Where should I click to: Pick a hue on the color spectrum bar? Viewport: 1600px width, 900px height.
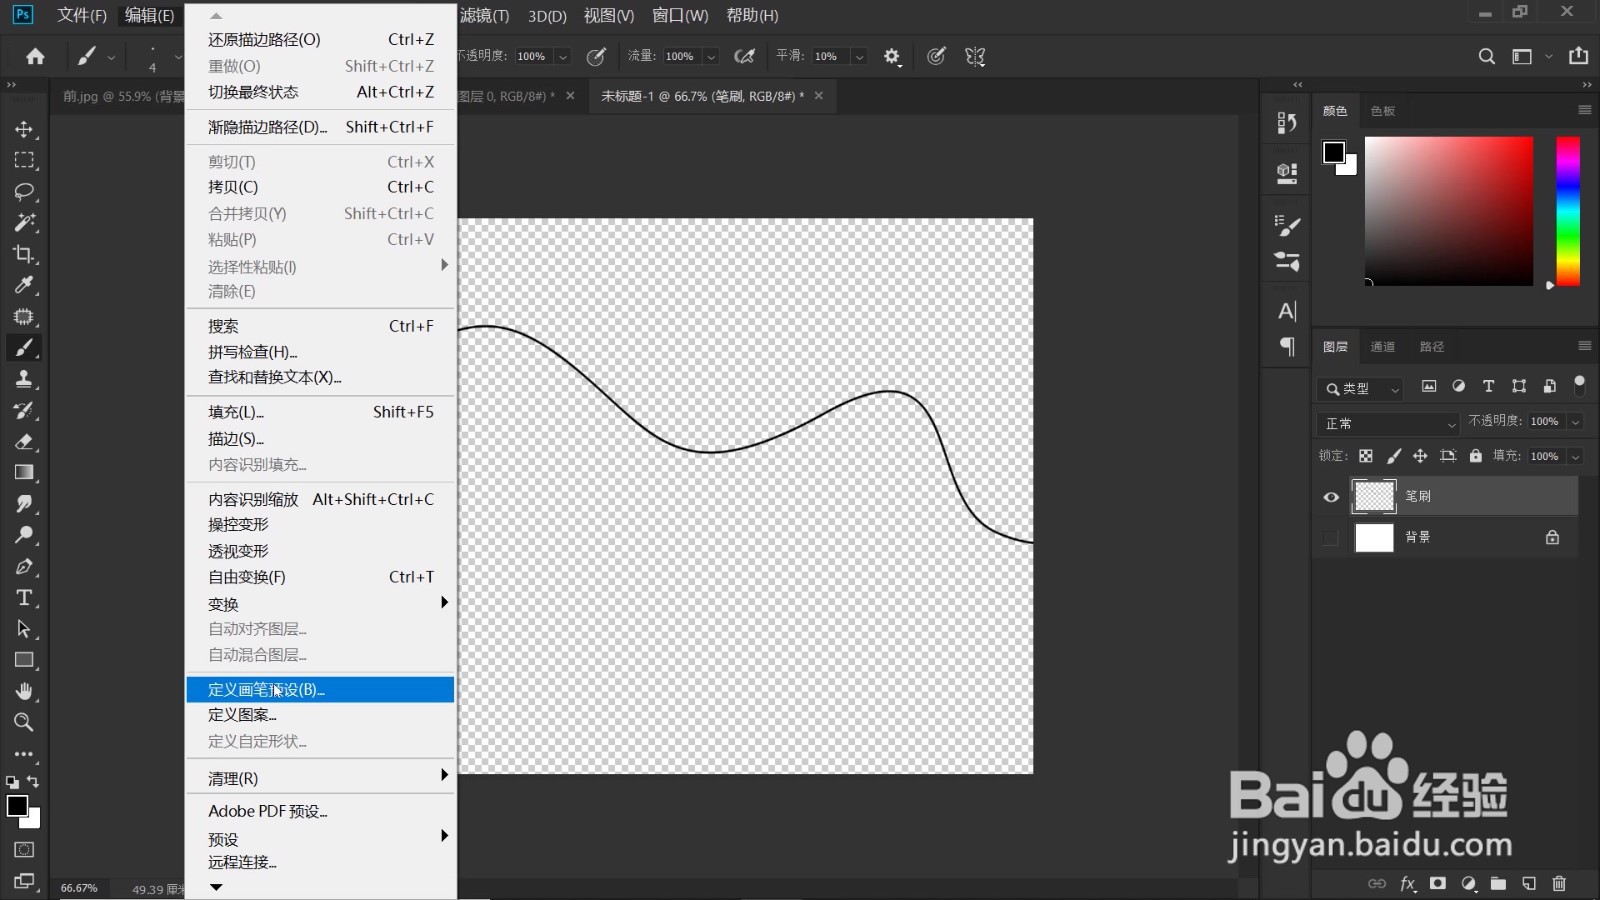[x=1568, y=212]
